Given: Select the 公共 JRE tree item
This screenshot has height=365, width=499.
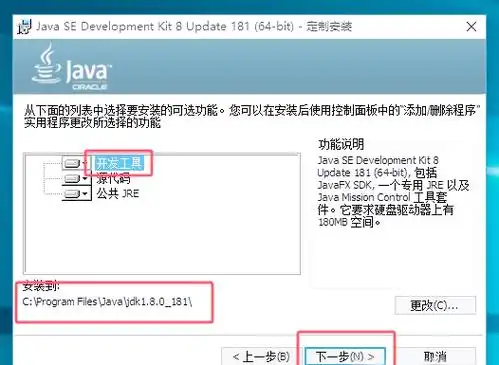Looking at the screenshot, I should pyautogui.click(x=118, y=194).
